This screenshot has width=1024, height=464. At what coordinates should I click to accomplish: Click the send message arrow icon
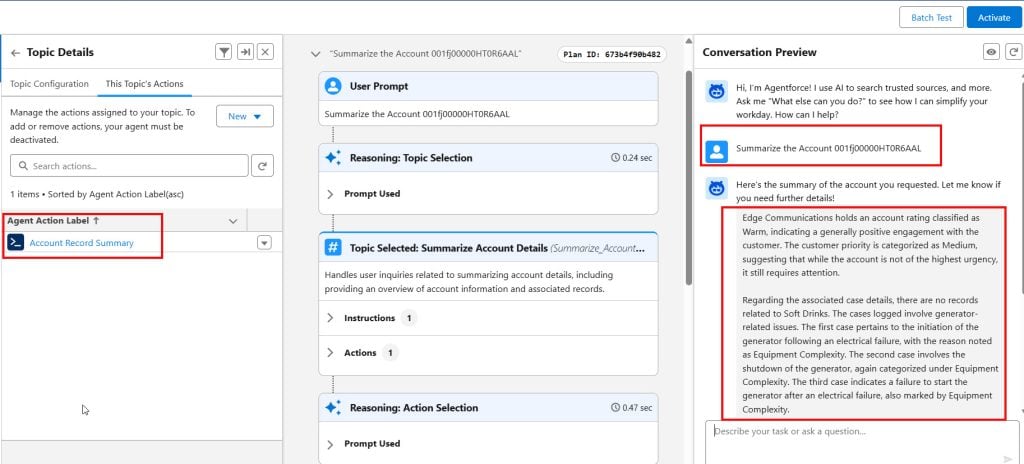1008,459
